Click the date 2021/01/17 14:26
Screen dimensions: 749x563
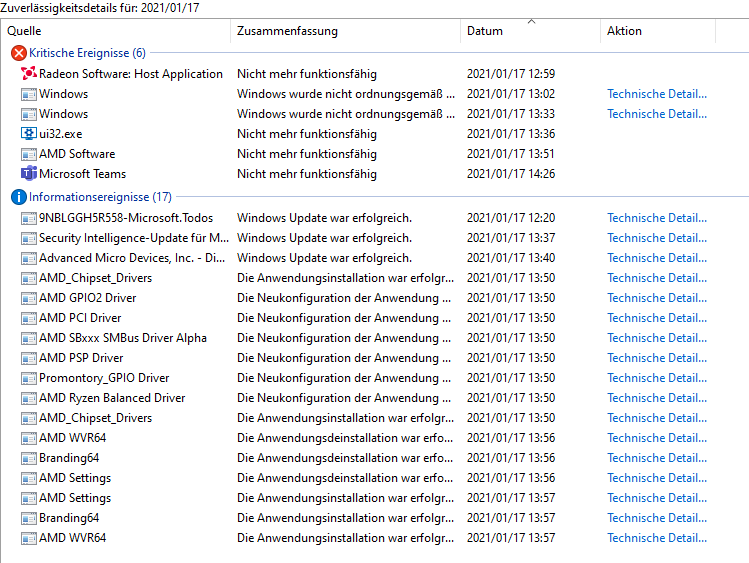click(511, 174)
